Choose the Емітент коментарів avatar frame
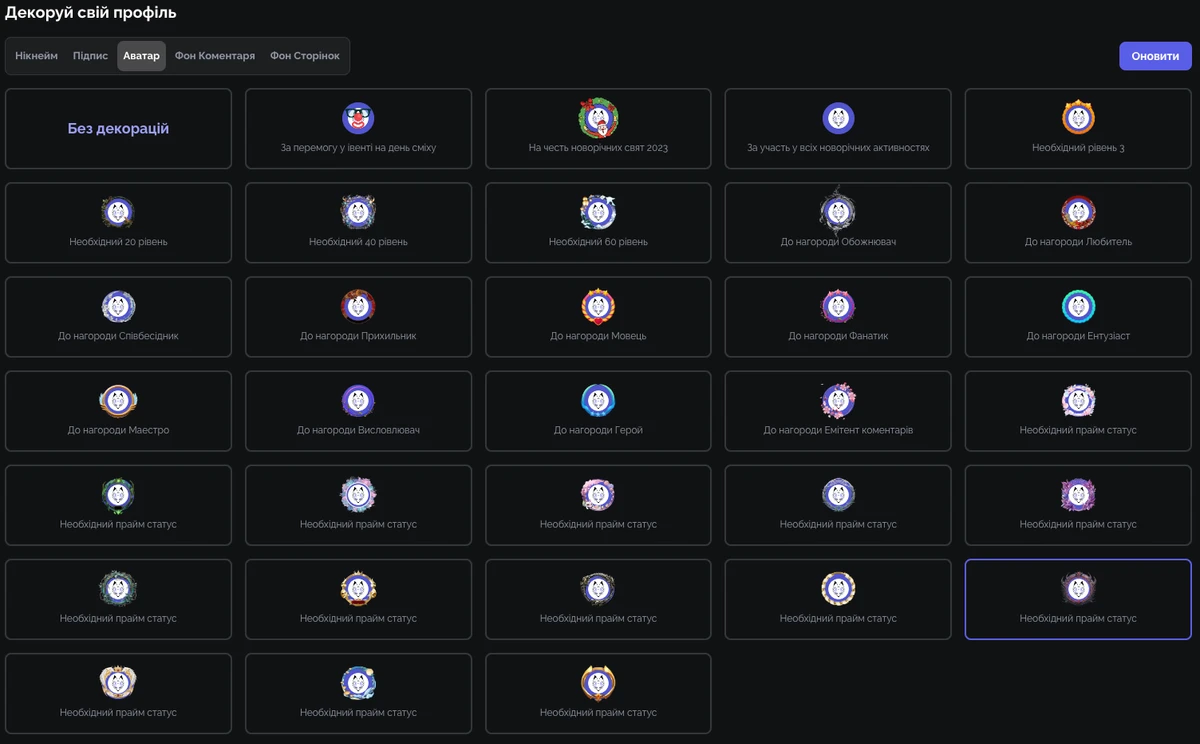The image size is (1200, 744). click(838, 410)
